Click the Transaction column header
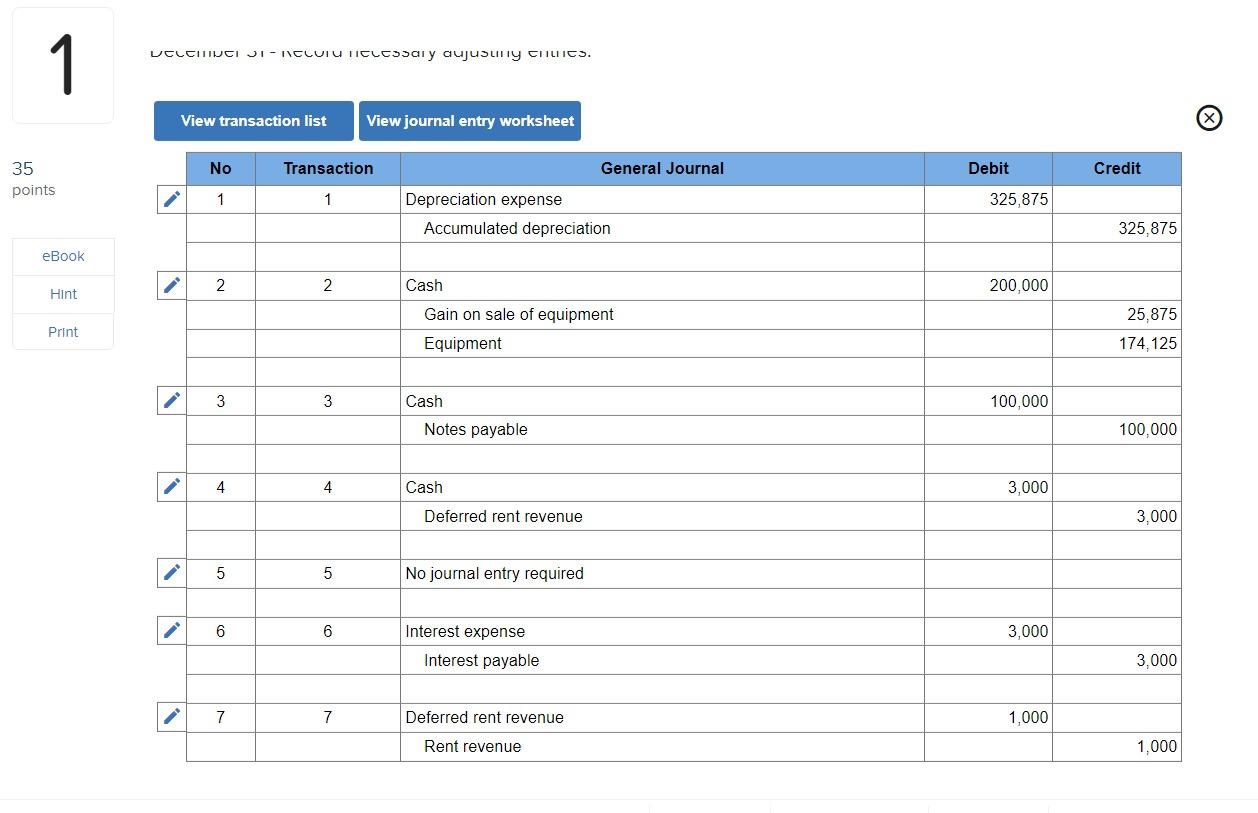 pos(328,169)
